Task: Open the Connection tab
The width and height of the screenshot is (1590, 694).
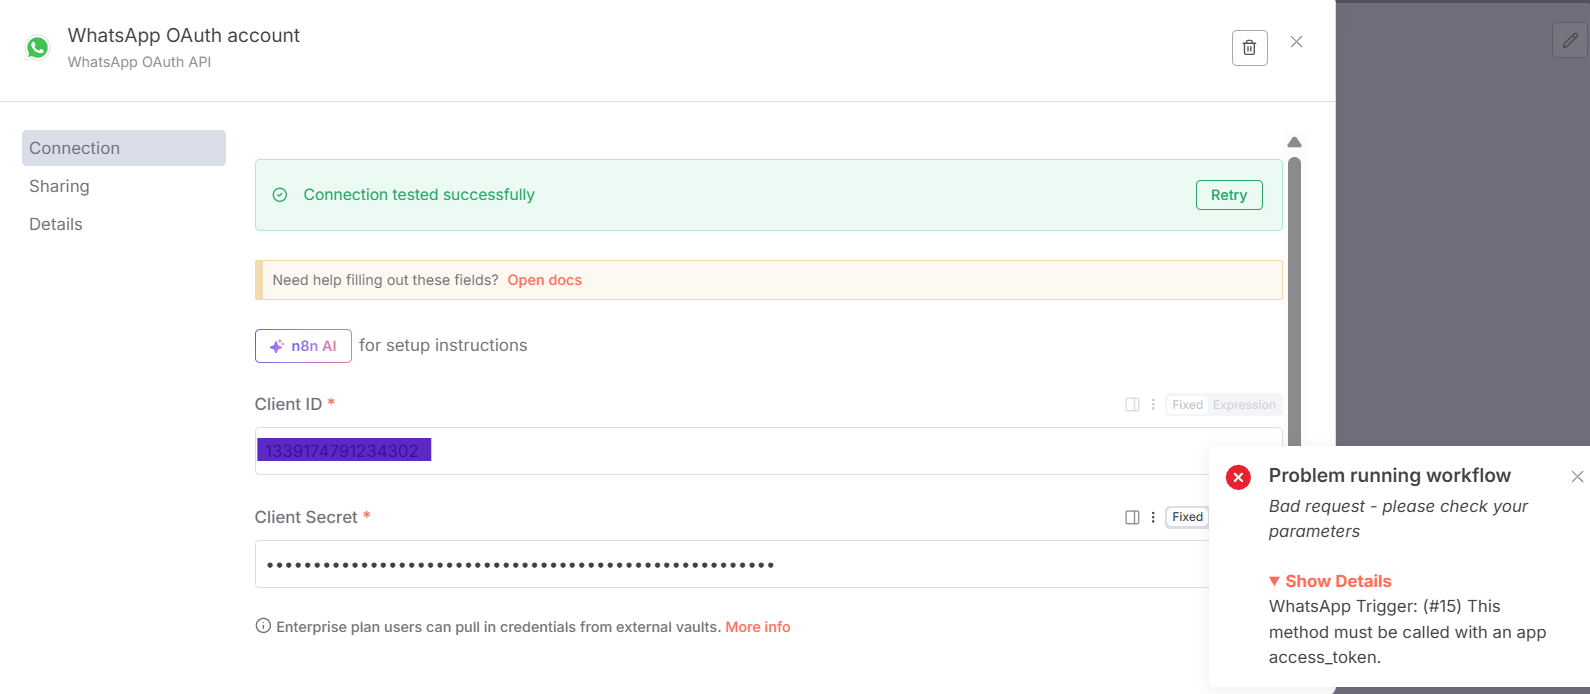Action: click(x=124, y=148)
